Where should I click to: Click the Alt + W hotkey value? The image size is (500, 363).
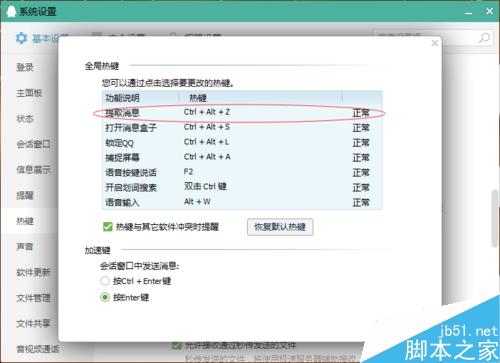tap(197, 202)
